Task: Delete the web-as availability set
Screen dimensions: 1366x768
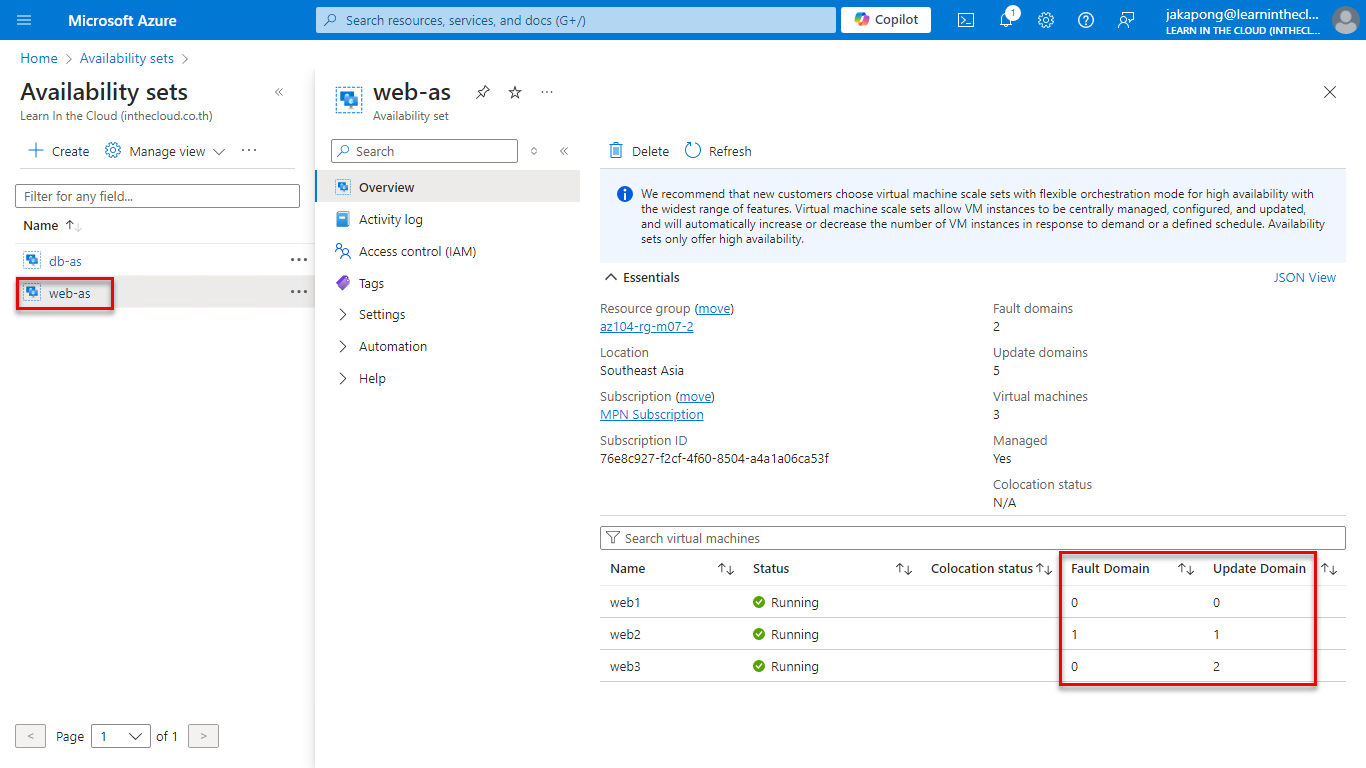Action: [639, 151]
